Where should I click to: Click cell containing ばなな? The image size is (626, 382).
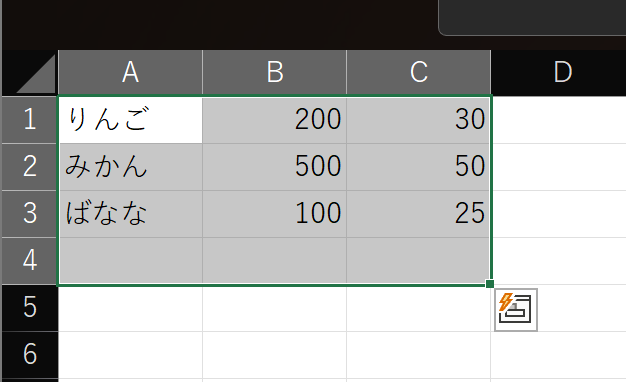coord(131,214)
